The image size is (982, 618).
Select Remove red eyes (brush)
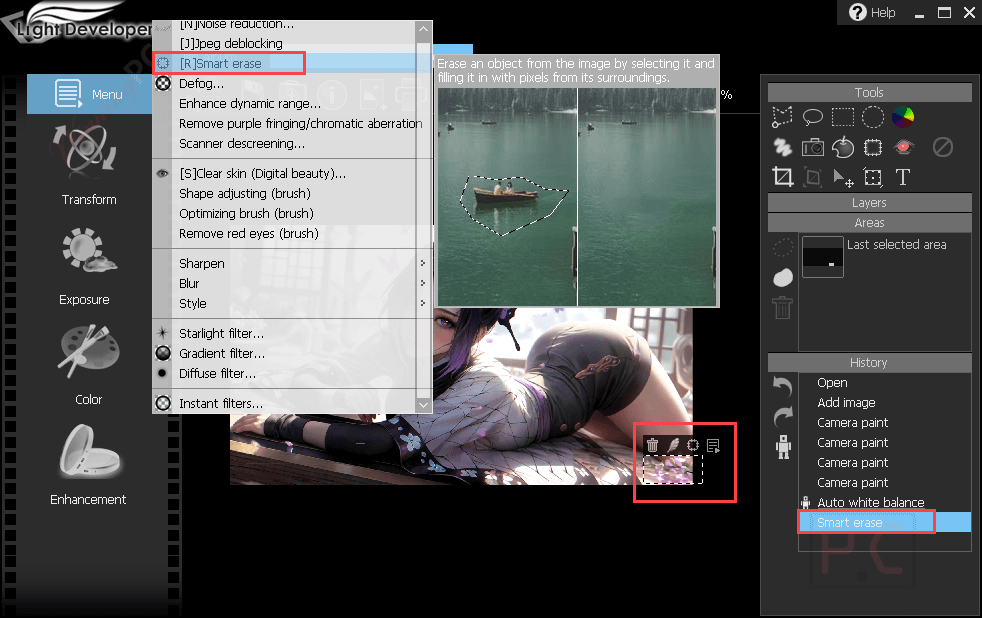284,234
